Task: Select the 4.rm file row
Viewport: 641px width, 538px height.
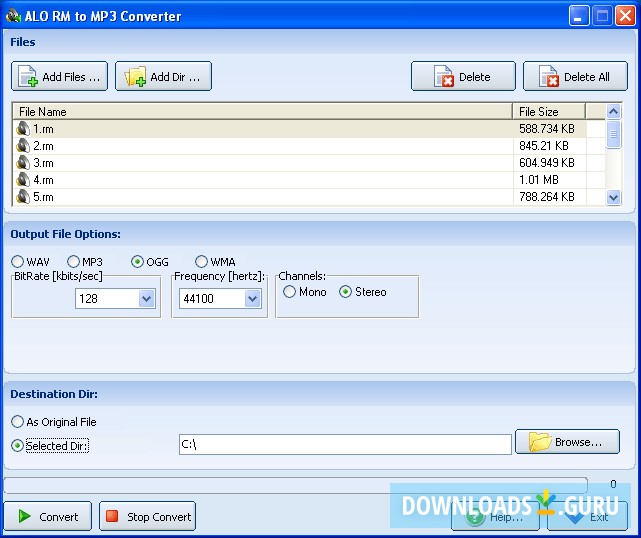Action: pos(309,180)
